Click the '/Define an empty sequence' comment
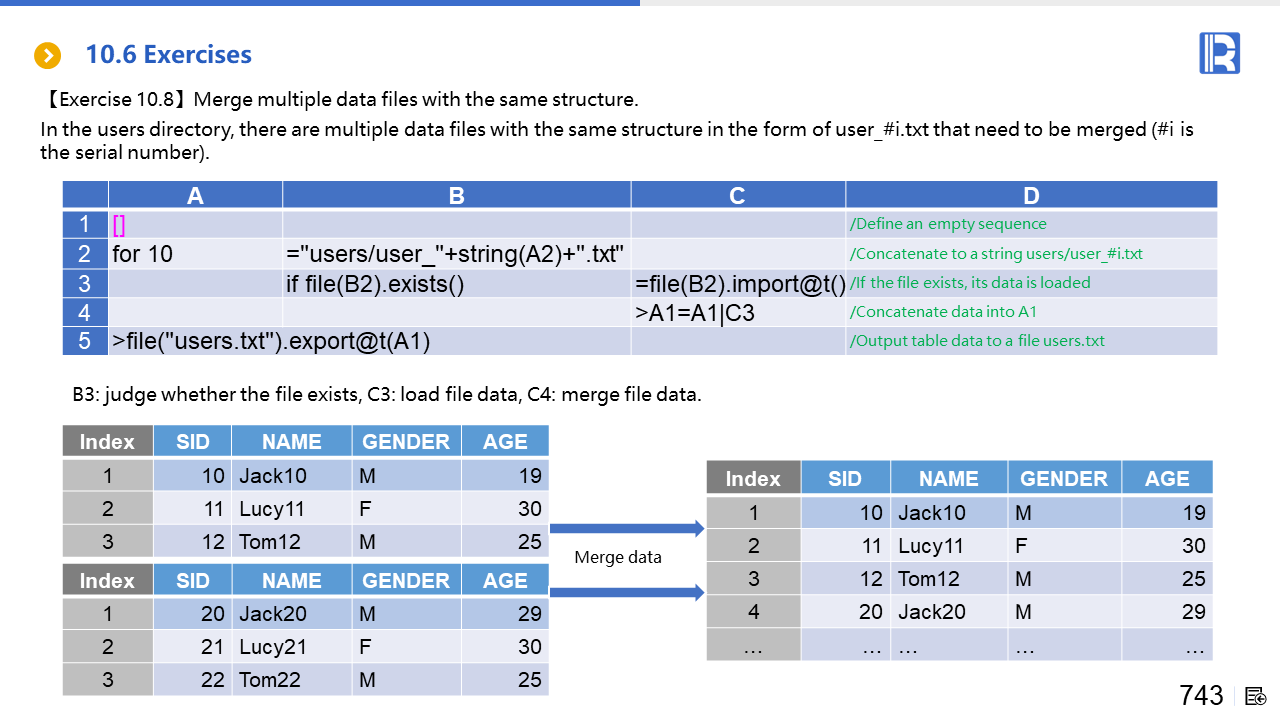Screen dimensions: 1280x720 pyautogui.click(x=948, y=225)
